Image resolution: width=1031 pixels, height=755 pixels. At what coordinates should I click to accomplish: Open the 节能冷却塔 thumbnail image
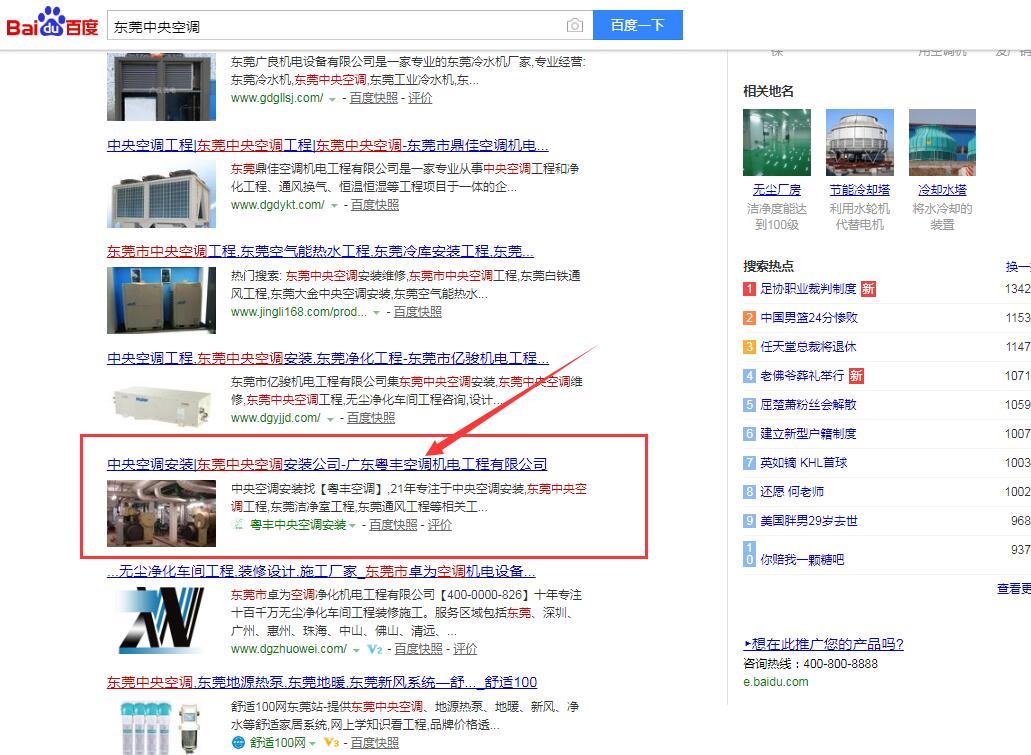point(859,142)
